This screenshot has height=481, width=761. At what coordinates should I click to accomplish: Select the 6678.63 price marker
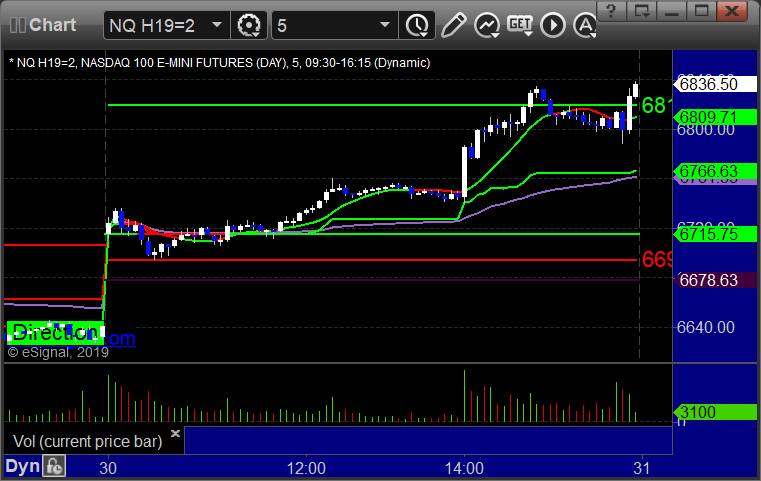(715, 280)
